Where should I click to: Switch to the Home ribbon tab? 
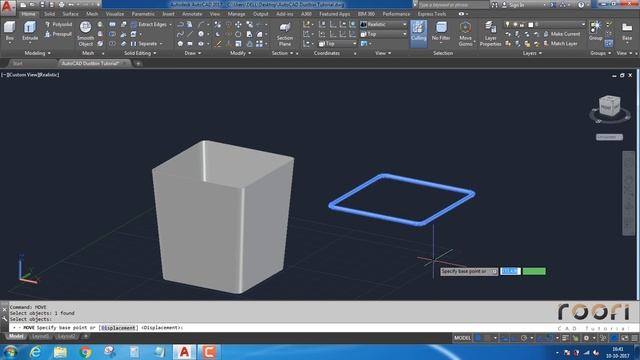click(x=28, y=14)
